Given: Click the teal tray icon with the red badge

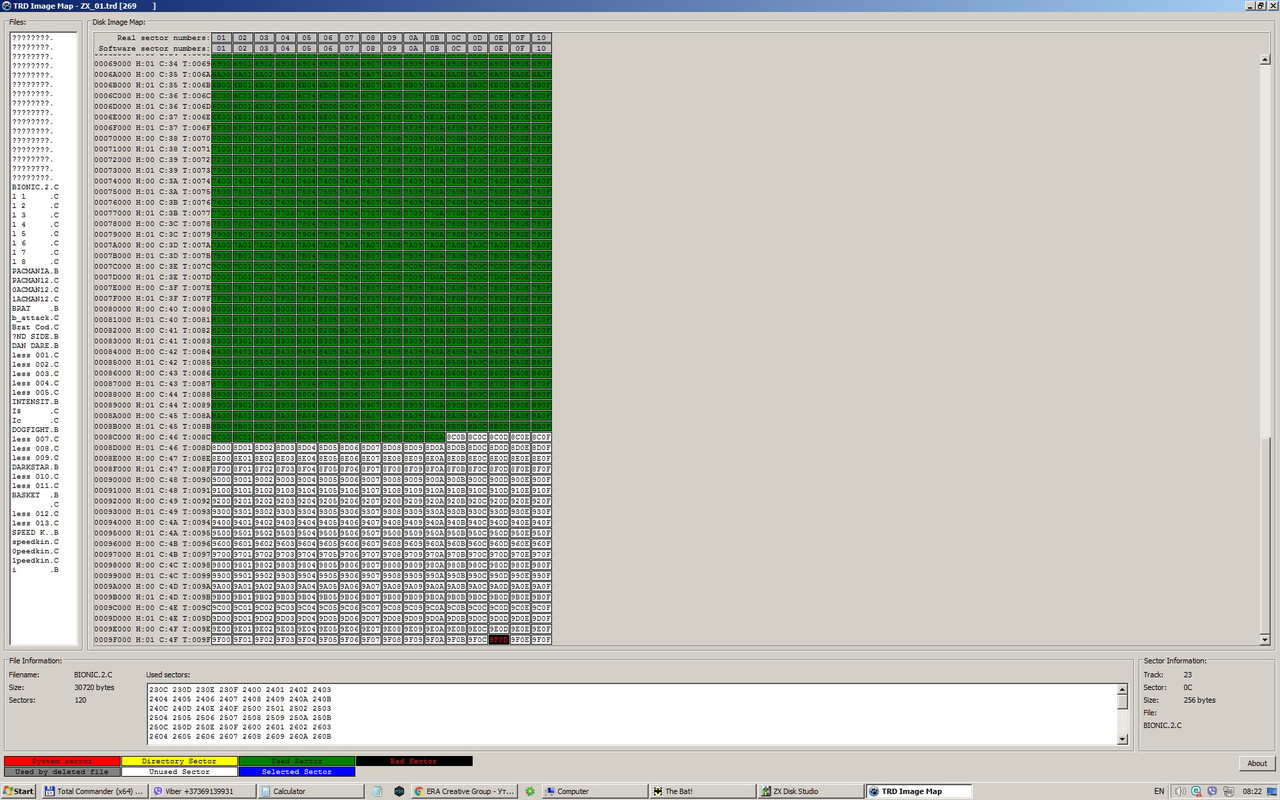Looking at the screenshot, I should click(1196, 791).
